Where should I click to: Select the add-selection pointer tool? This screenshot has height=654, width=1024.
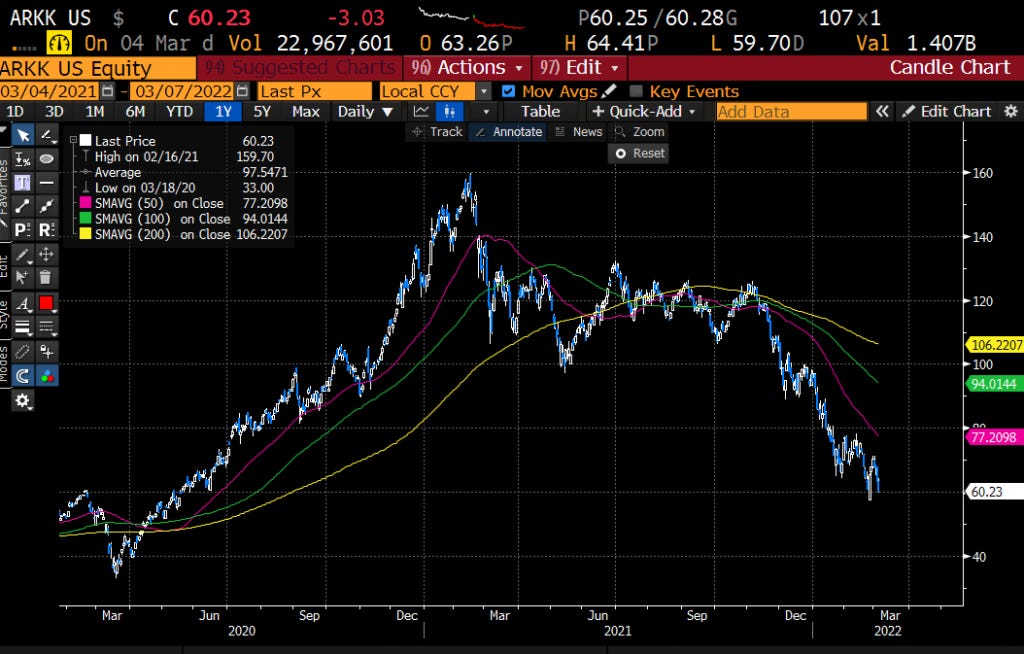tap(23, 278)
